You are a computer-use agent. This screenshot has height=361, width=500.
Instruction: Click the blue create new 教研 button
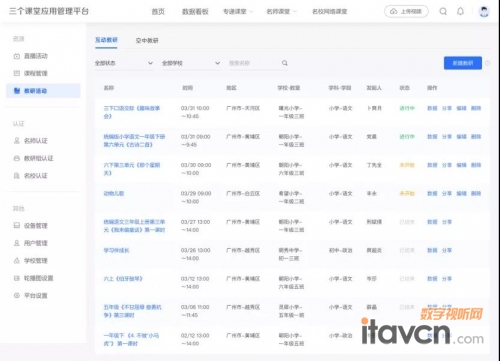463,63
